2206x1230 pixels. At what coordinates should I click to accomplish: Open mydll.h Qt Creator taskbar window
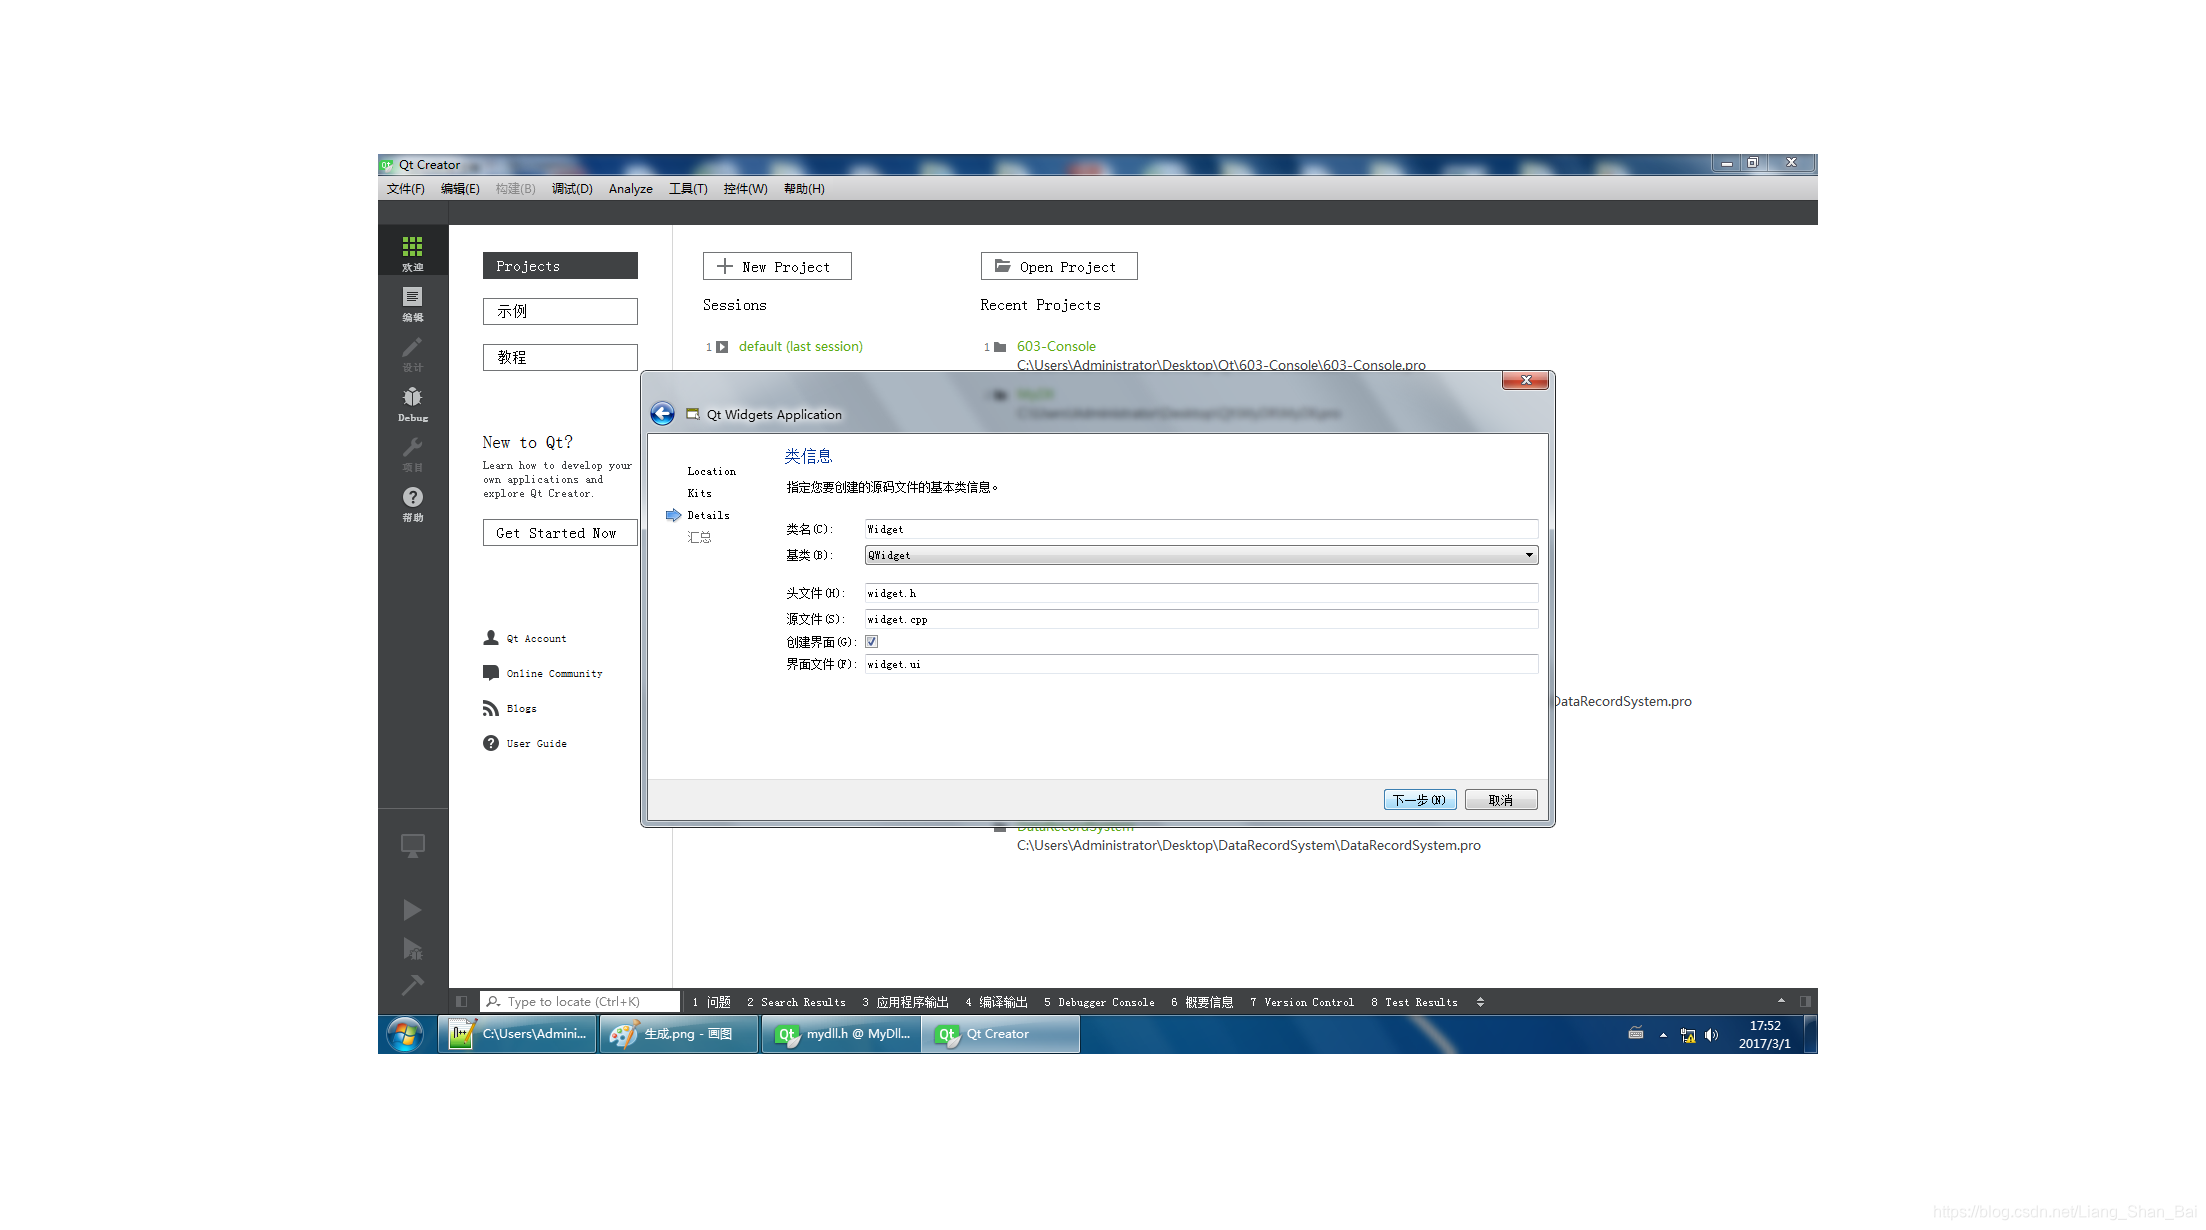pos(841,1034)
